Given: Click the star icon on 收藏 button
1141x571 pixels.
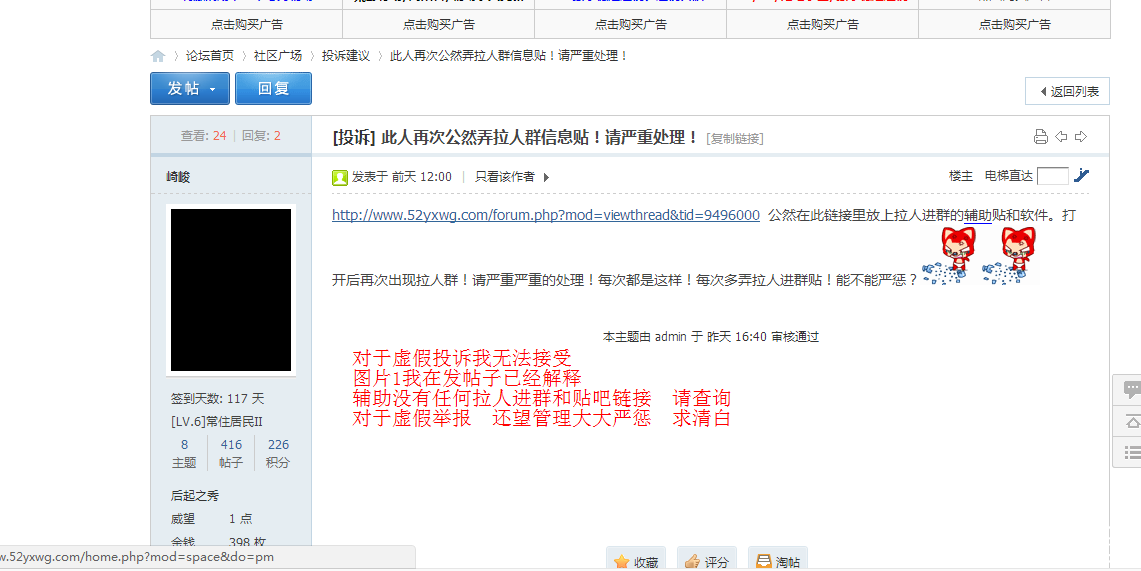Looking at the screenshot, I should tap(621, 562).
